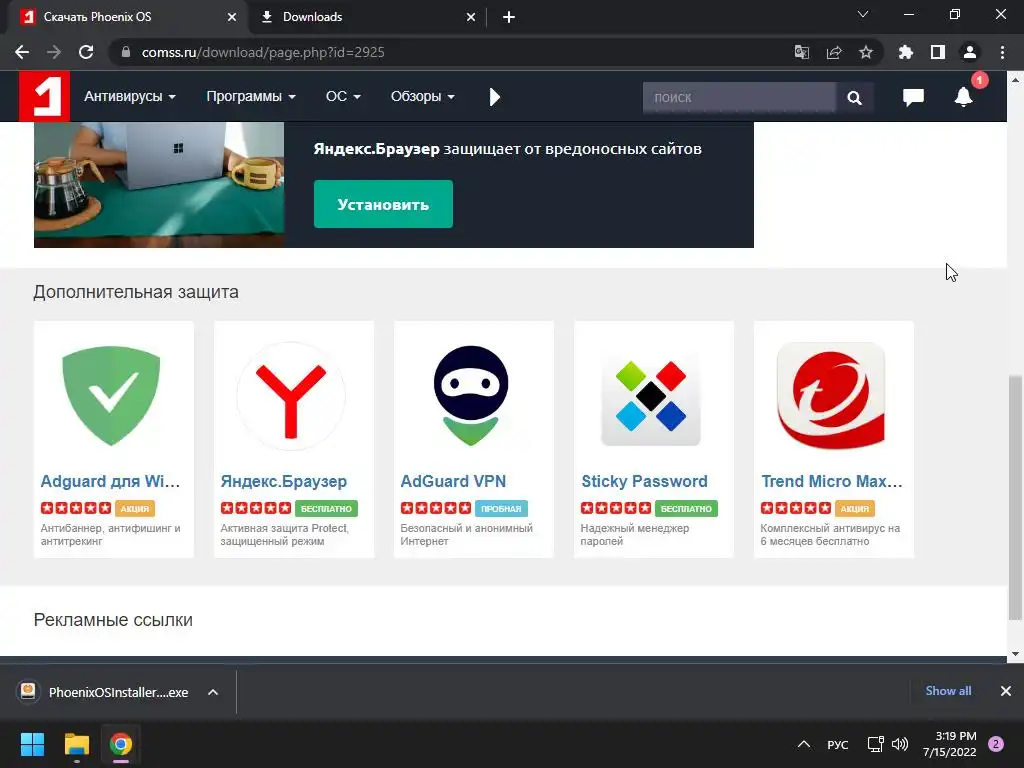Click the vertical page scrollbar thumb

coord(1015,497)
